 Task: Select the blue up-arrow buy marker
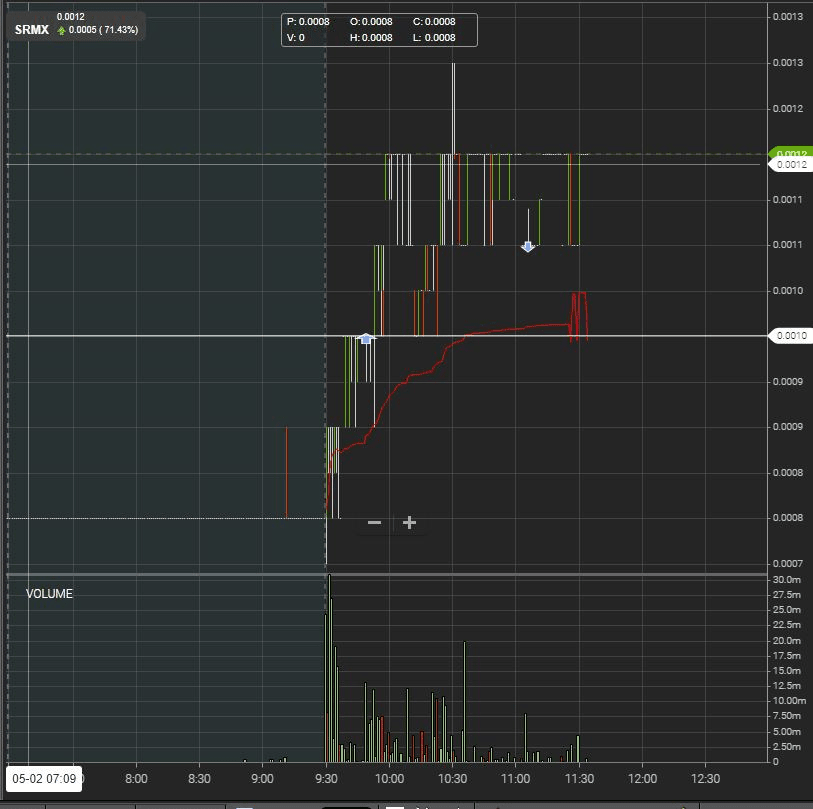point(366,339)
